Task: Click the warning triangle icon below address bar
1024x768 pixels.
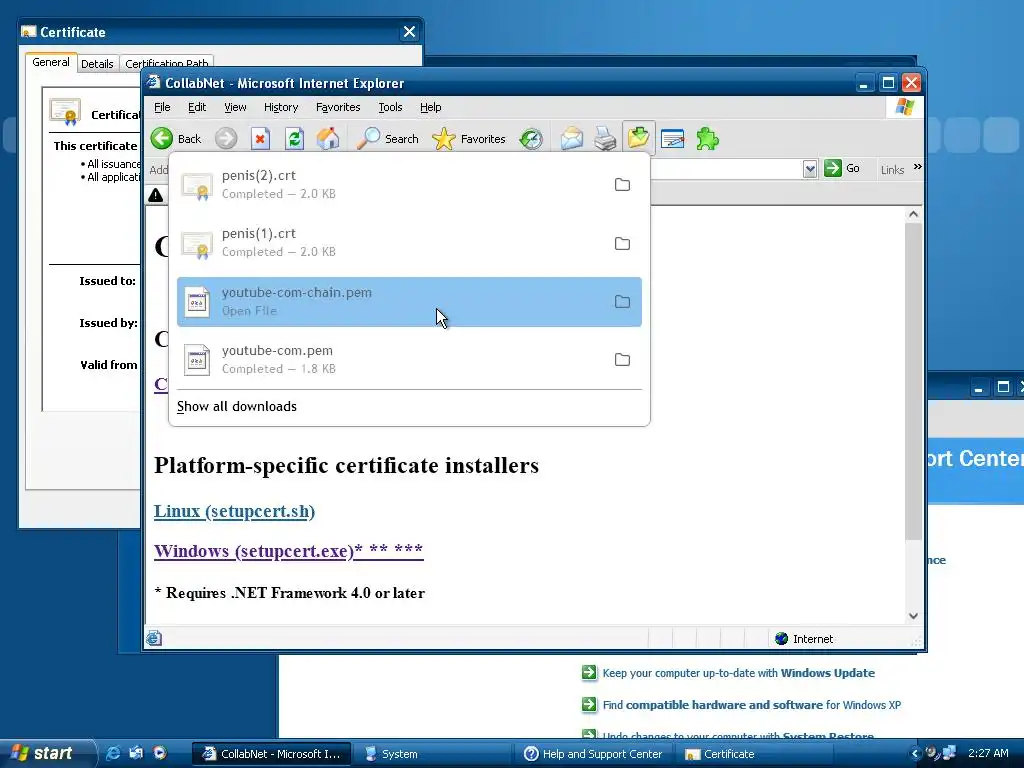Action: 155,195
